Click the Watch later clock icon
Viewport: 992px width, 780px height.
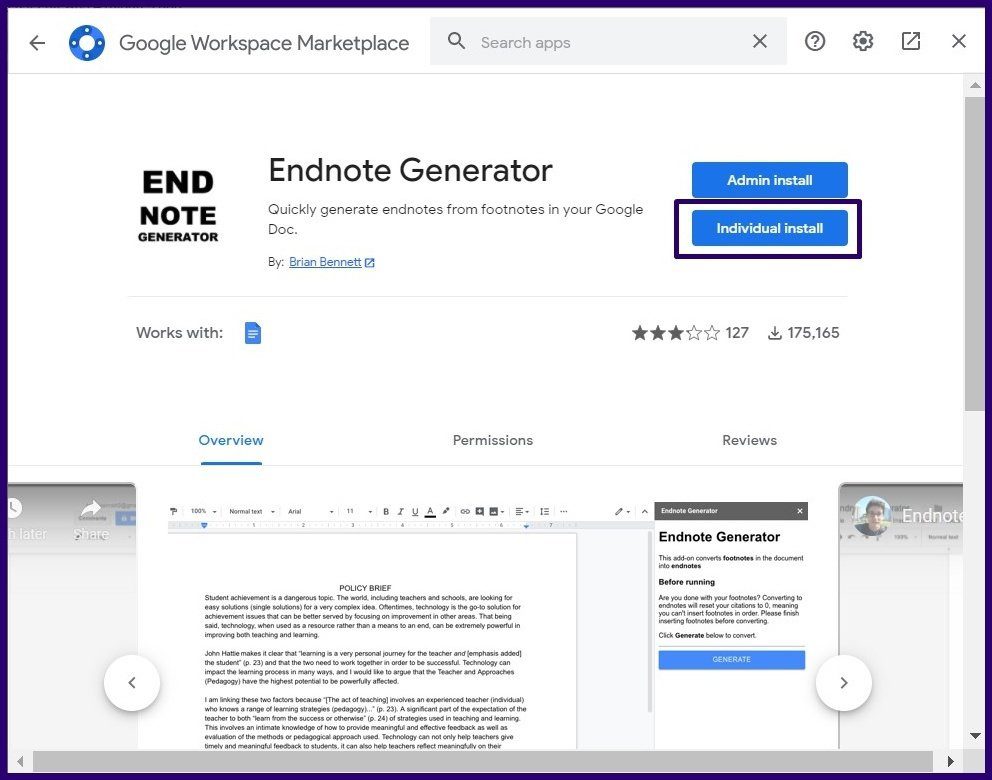[x=14, y=508]
